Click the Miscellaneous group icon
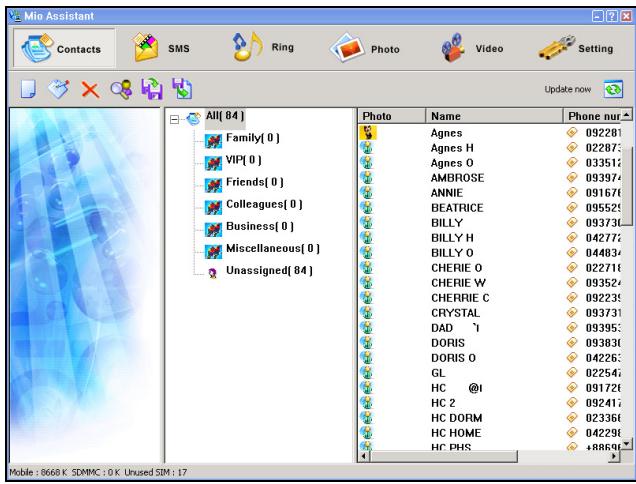Screen dimensions: 636x484 (x=213, y=251)
